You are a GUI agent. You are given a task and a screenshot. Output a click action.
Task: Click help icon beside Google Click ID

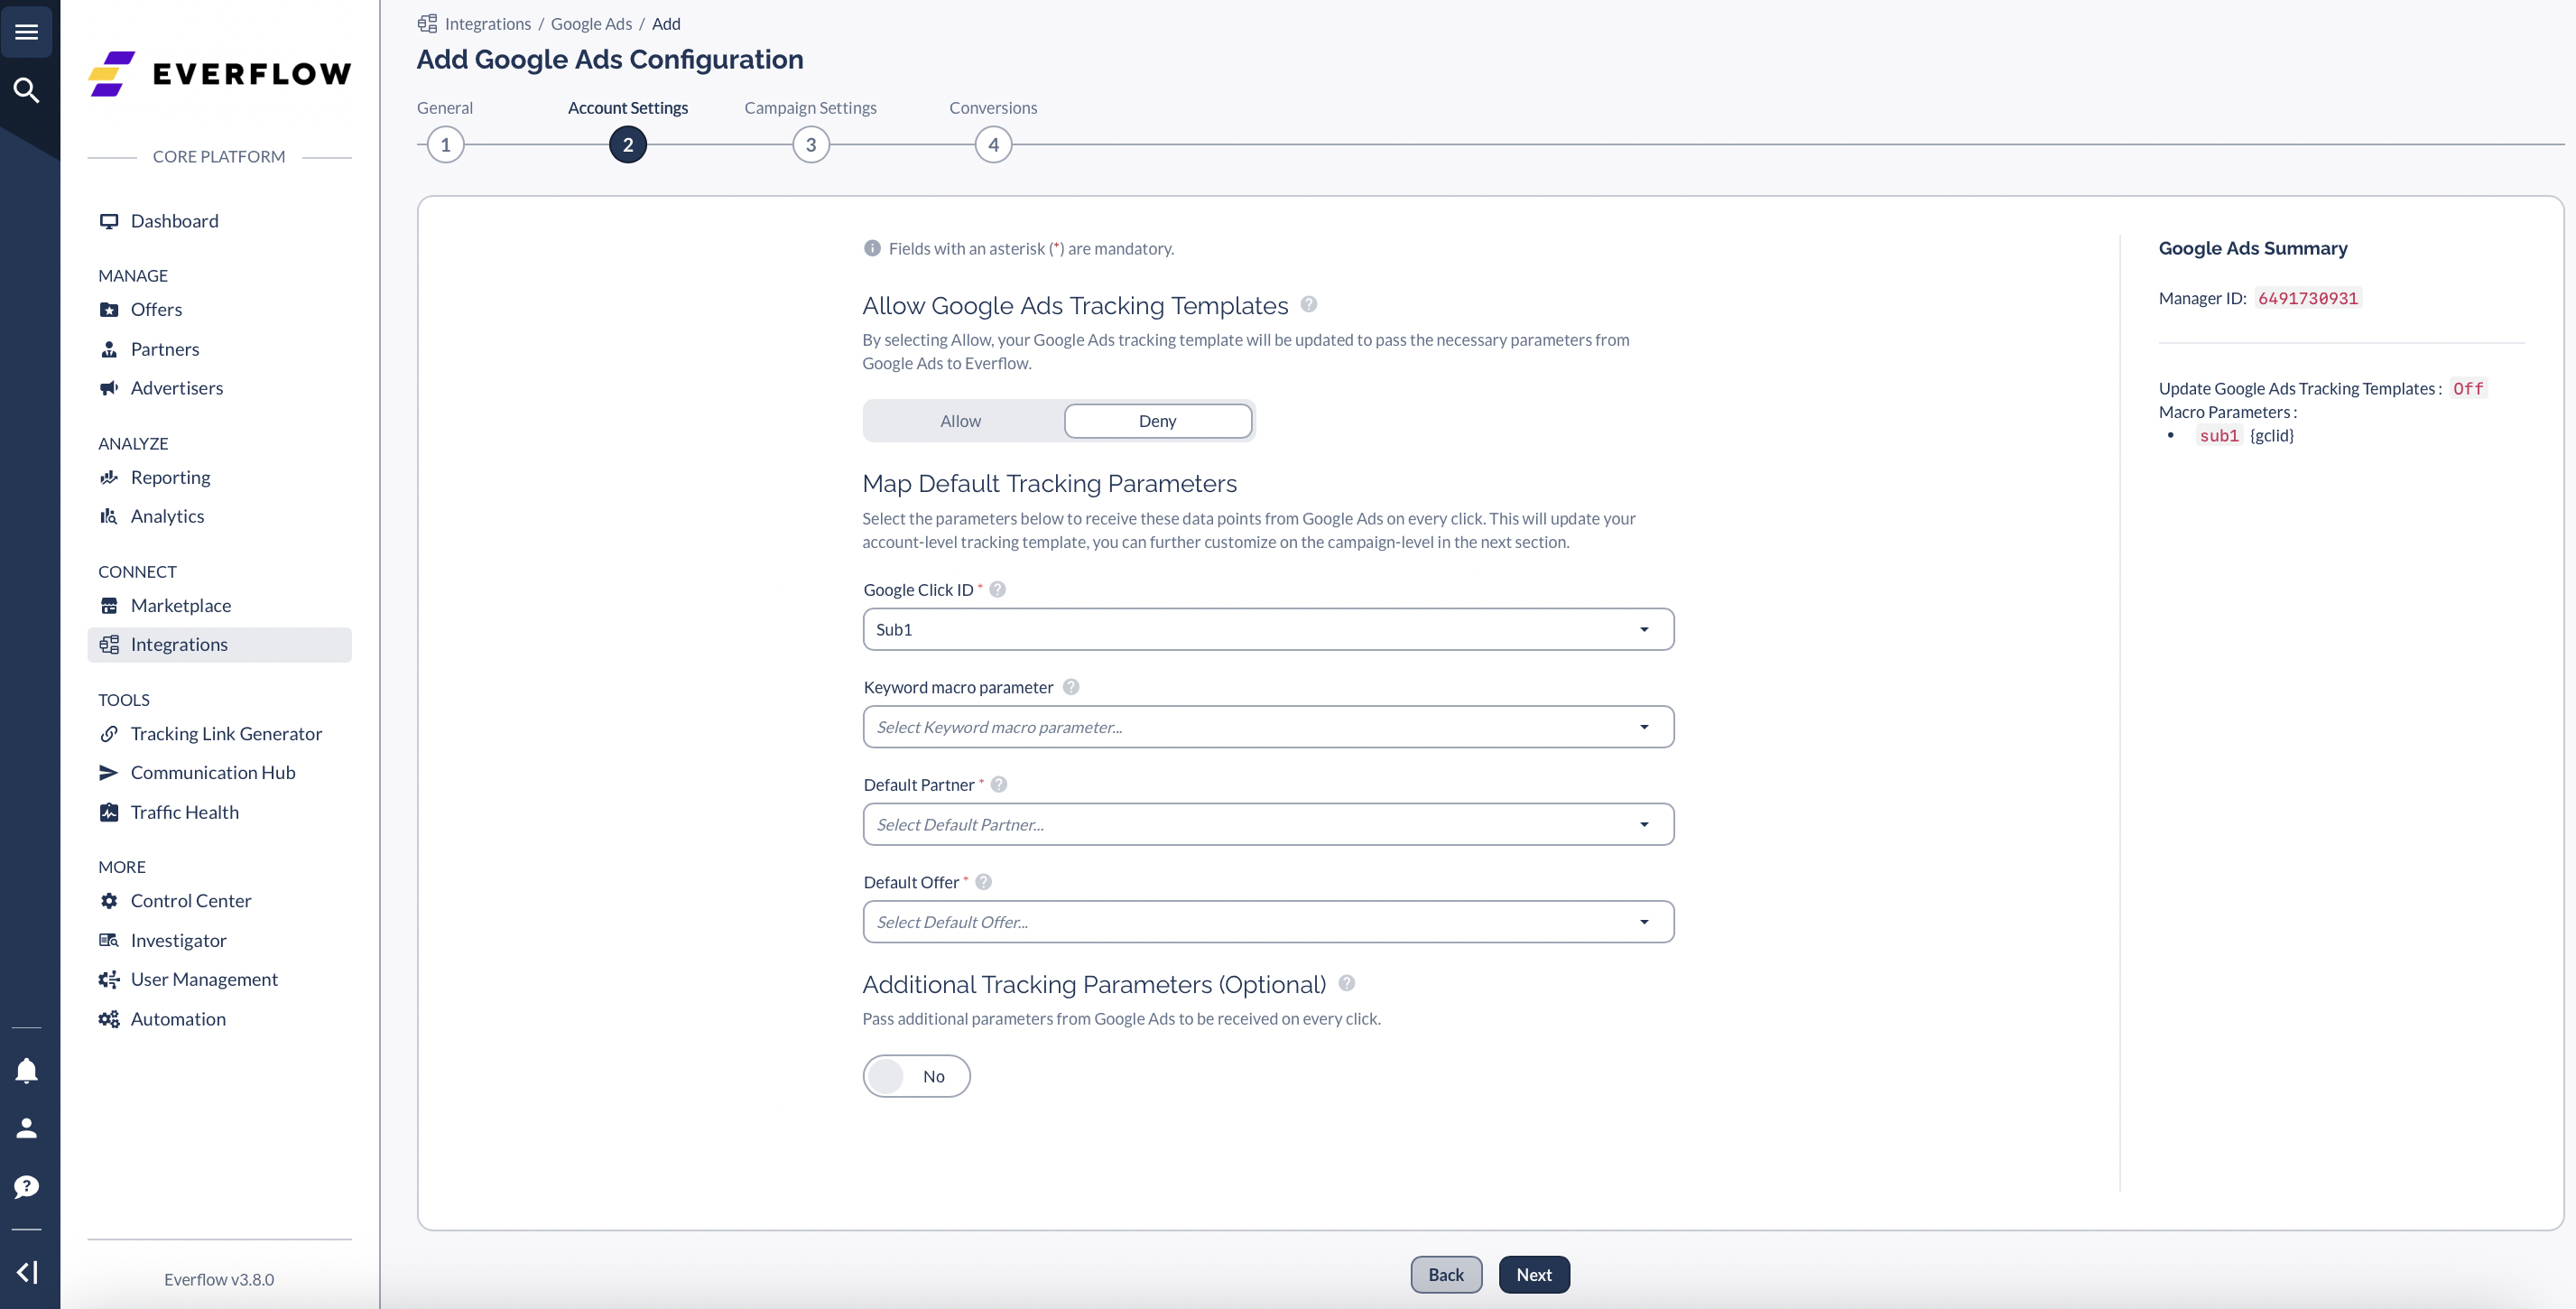(x=997, y=589)
